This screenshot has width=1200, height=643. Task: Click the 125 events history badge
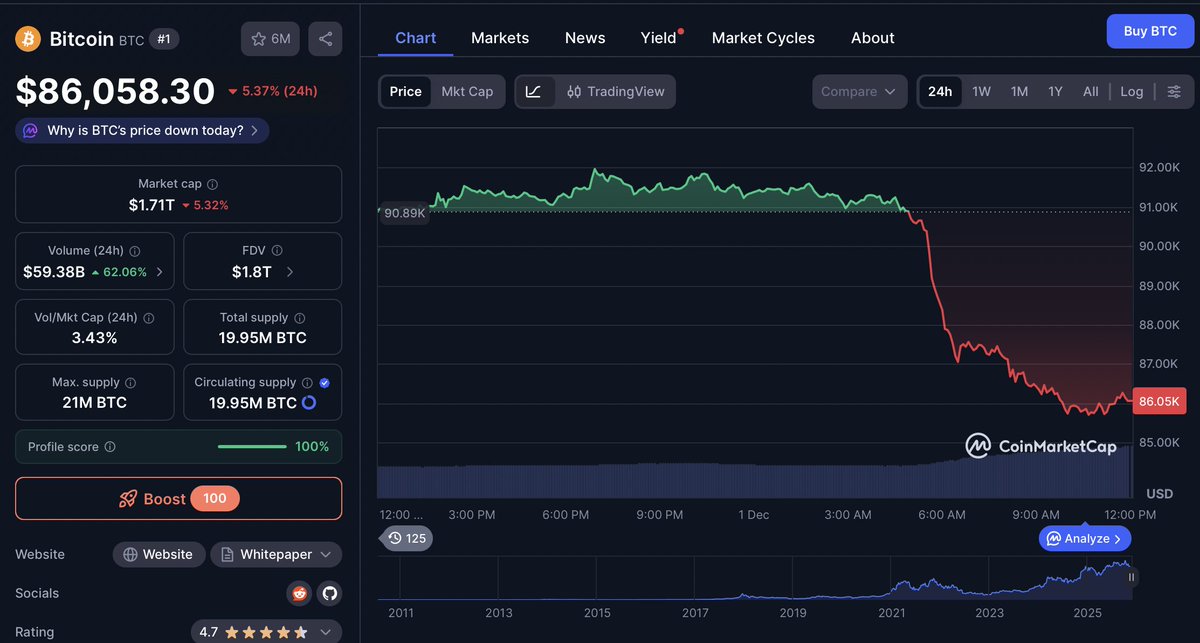click(407, 538)
